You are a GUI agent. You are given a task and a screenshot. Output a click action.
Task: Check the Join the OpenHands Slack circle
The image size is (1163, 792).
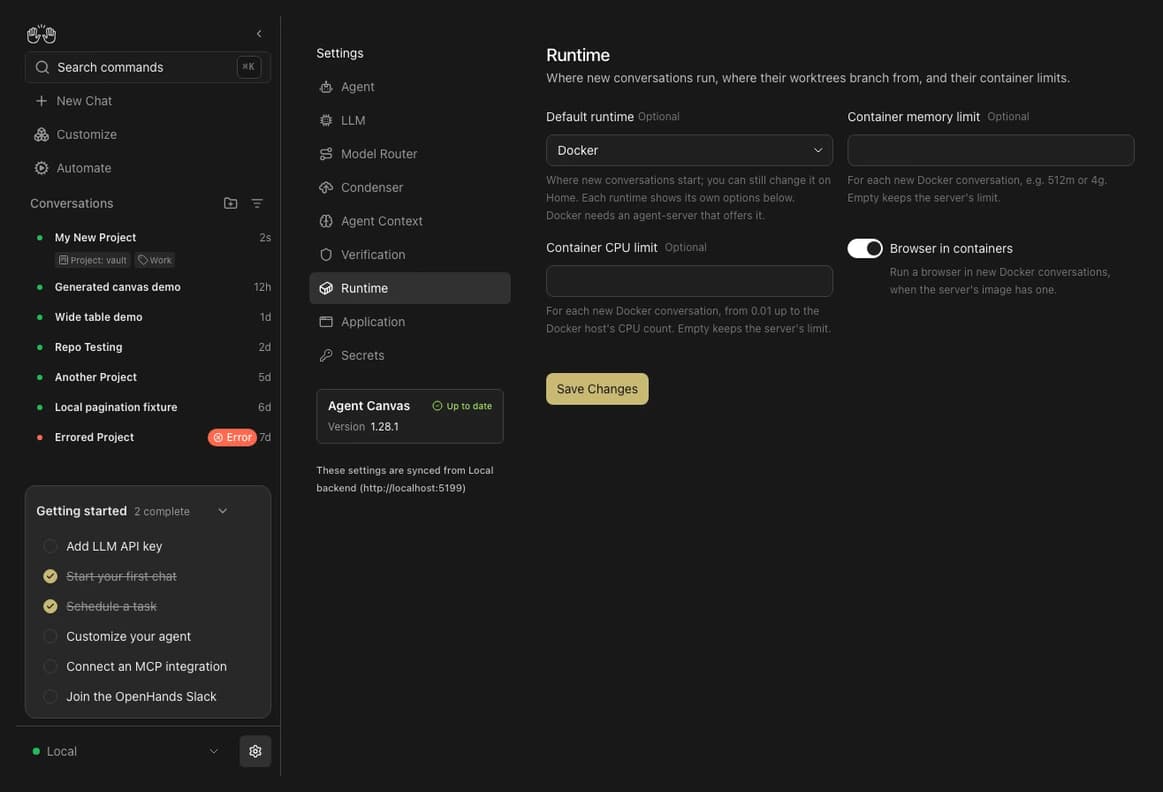click(x=50, y=696)
